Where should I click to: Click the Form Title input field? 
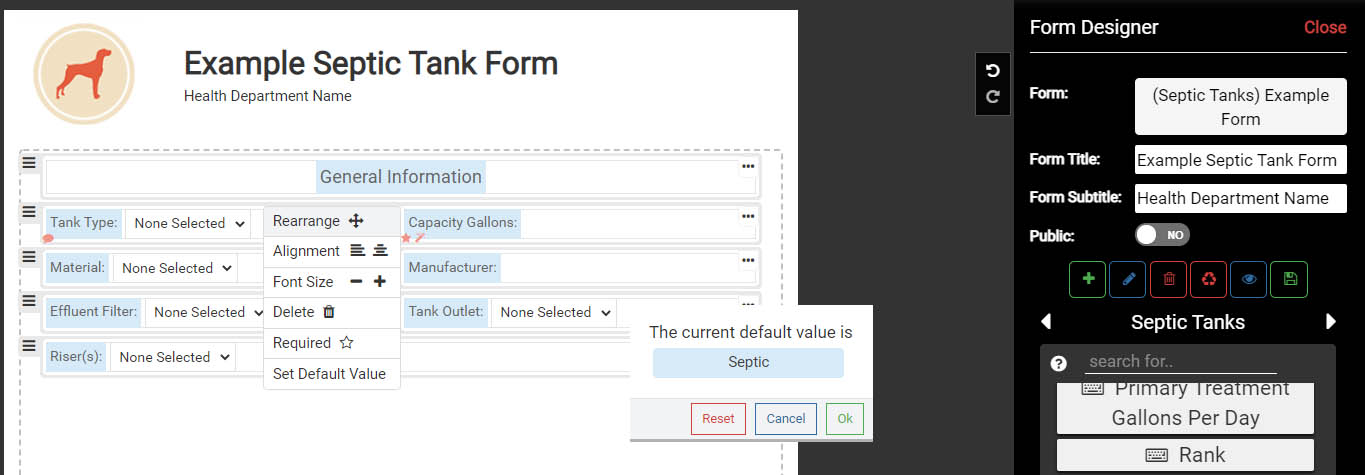pyautogui.click(x=1241, y=160)
